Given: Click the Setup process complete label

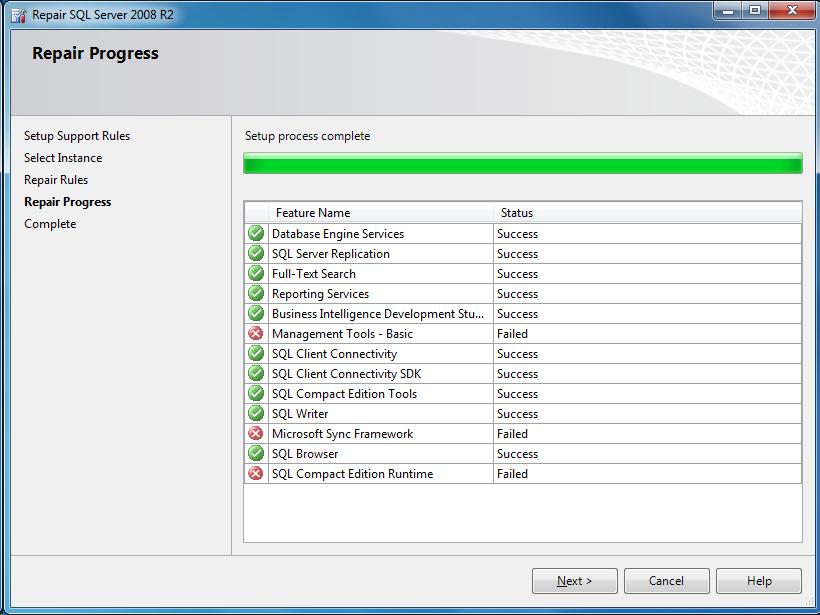Looking at the screenshot, I should (x=308, y=136).
